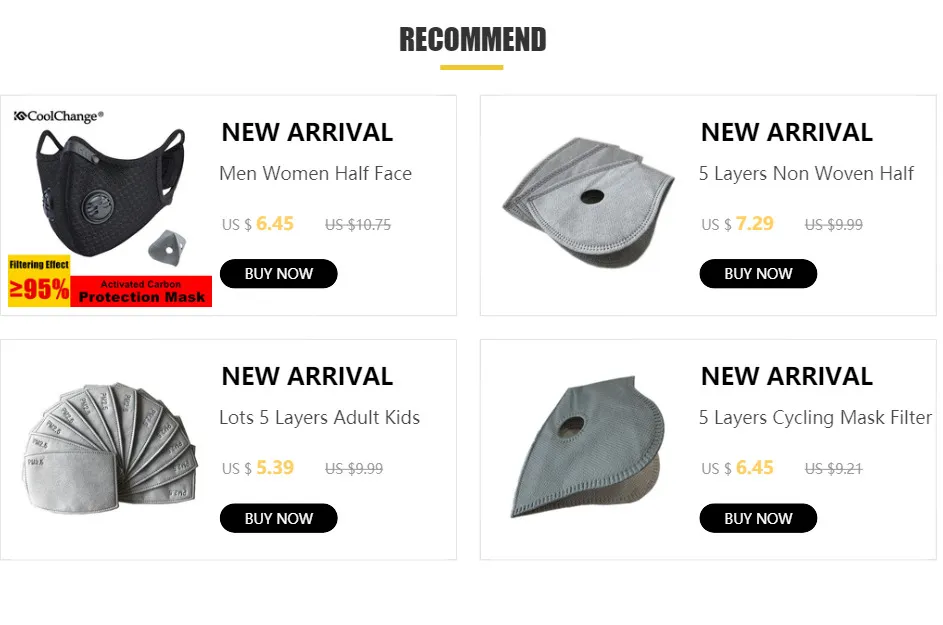Click the US $6.45 price of Half Face mask
Screen dimensions: 943x625
(257, 224)
